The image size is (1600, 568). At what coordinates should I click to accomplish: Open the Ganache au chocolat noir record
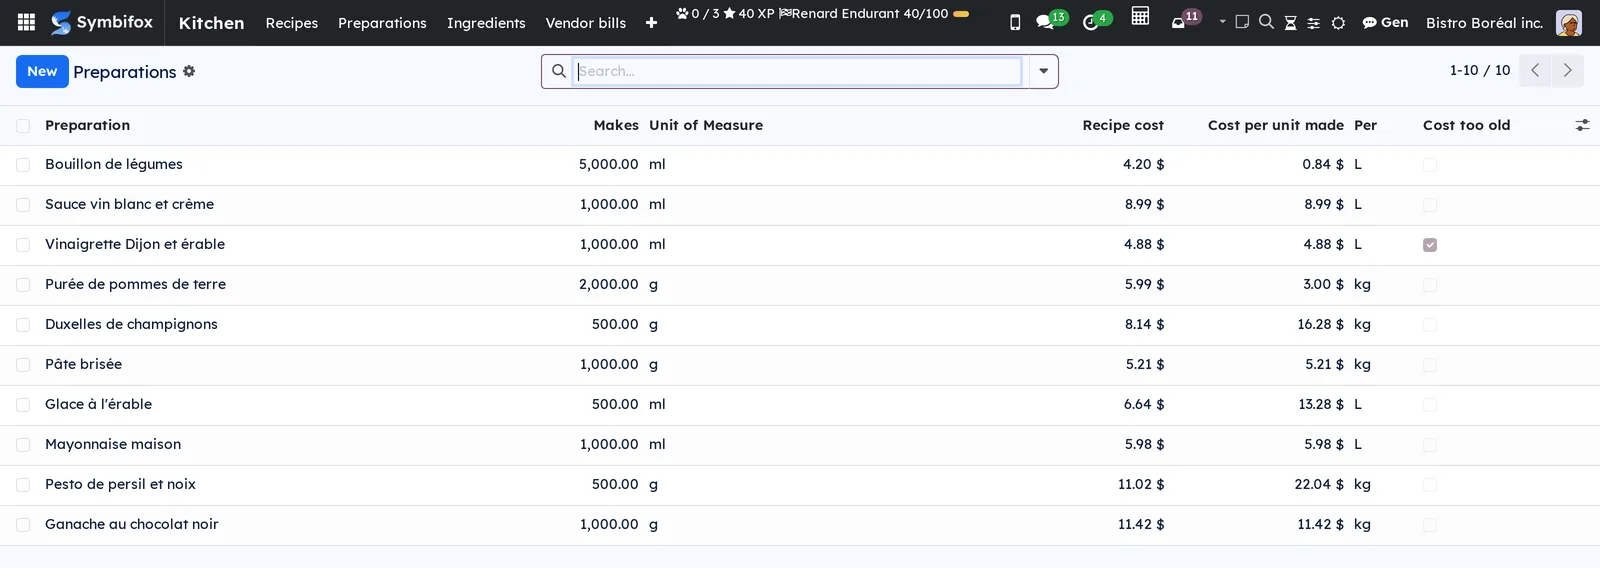tap(132, 524)
